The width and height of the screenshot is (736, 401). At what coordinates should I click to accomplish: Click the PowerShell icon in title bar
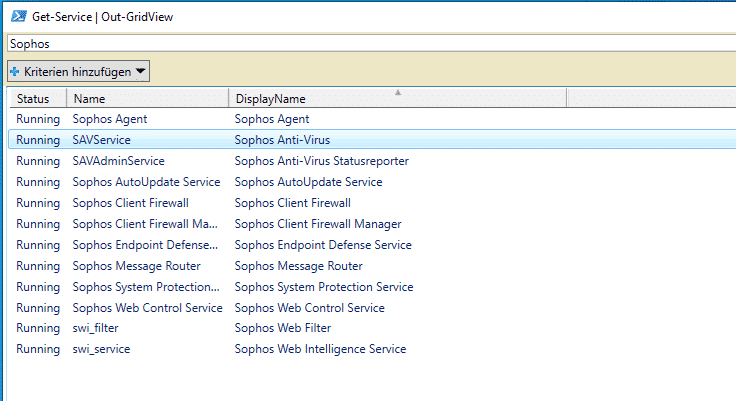point(19,16)
